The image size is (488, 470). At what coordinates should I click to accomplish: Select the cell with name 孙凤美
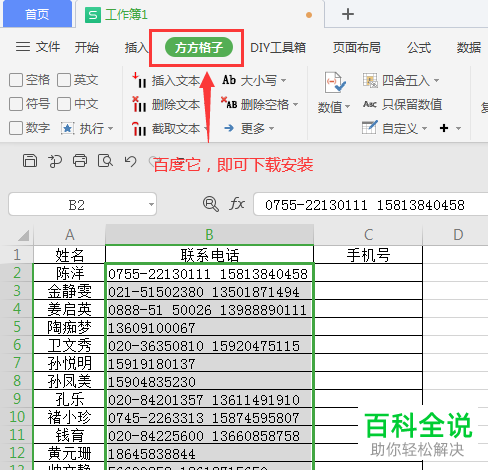[69, 381]
